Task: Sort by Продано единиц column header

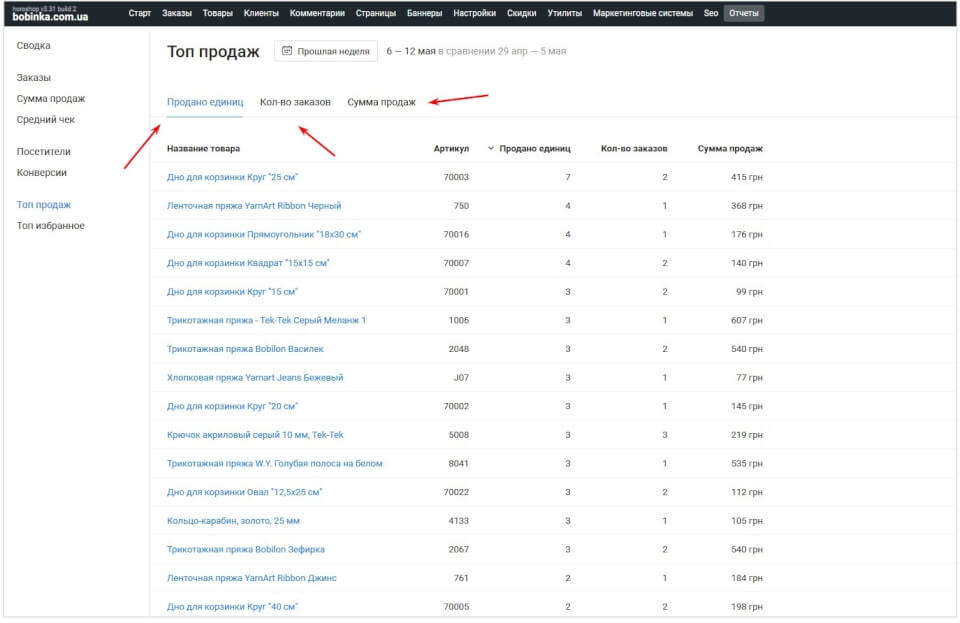Action: 534,149
